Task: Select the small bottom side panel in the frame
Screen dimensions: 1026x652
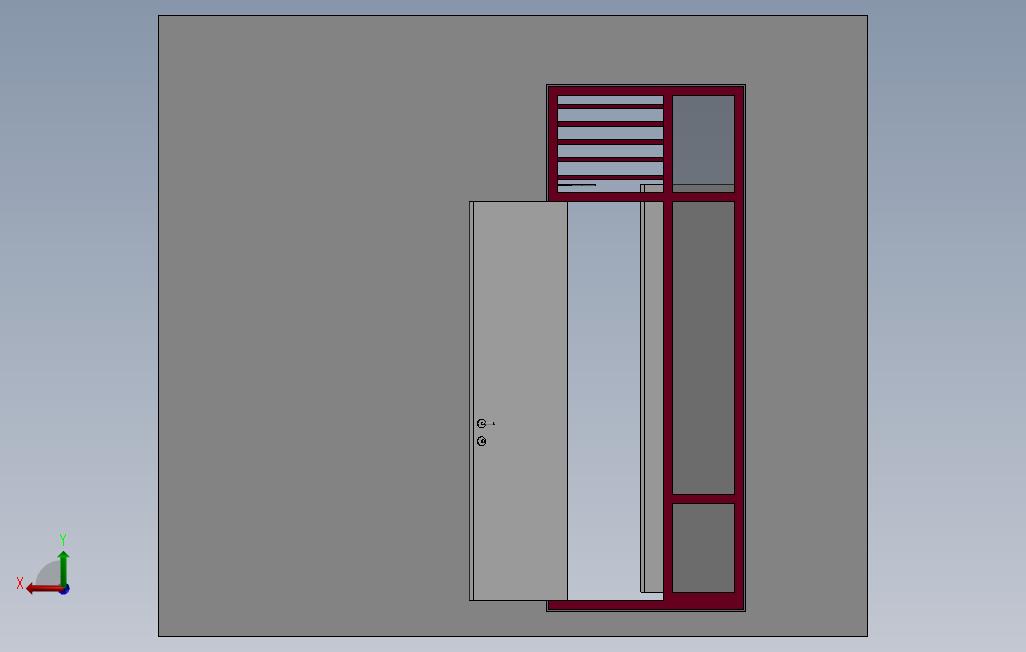Action: (x=703, y=548)
